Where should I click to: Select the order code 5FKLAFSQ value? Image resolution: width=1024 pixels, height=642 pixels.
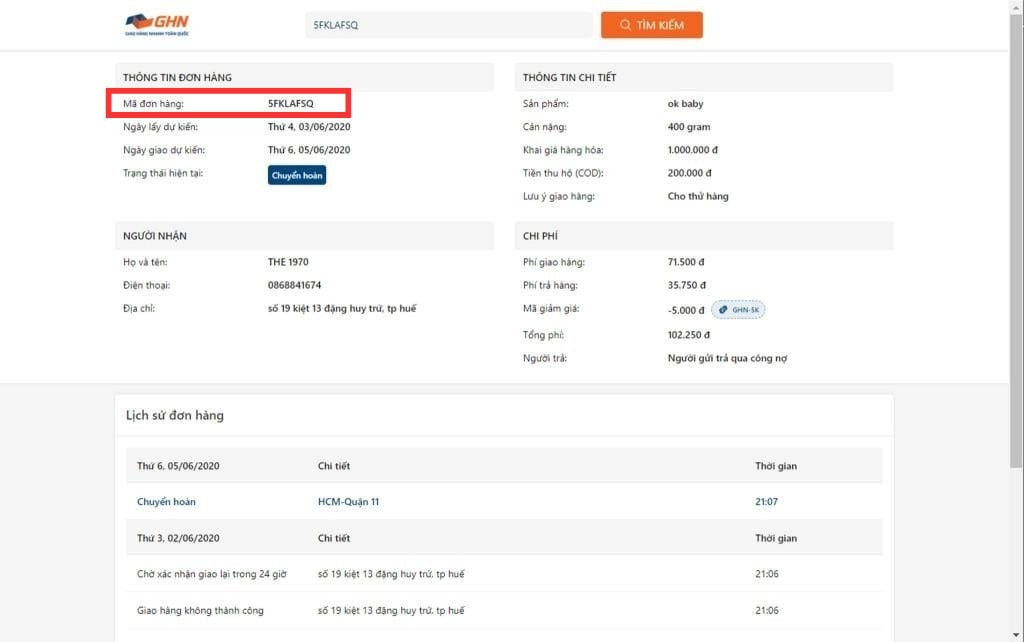(x=291, y=103)
